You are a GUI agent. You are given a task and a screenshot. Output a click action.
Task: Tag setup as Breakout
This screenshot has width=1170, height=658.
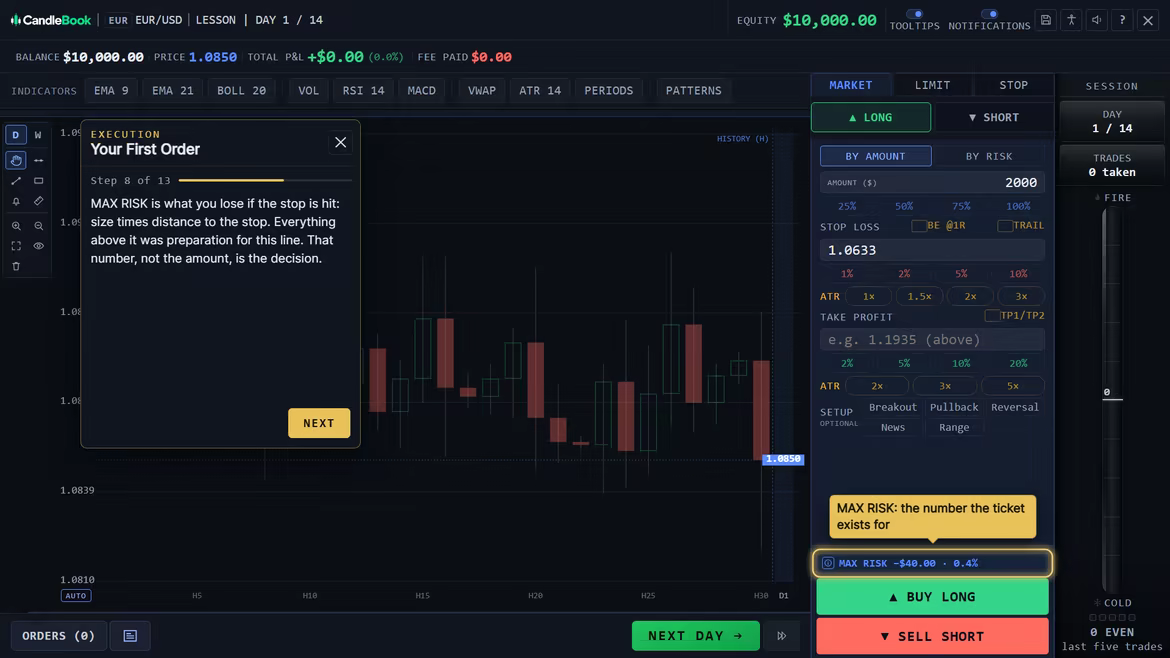pyautogui.click(x=892, y=407)
